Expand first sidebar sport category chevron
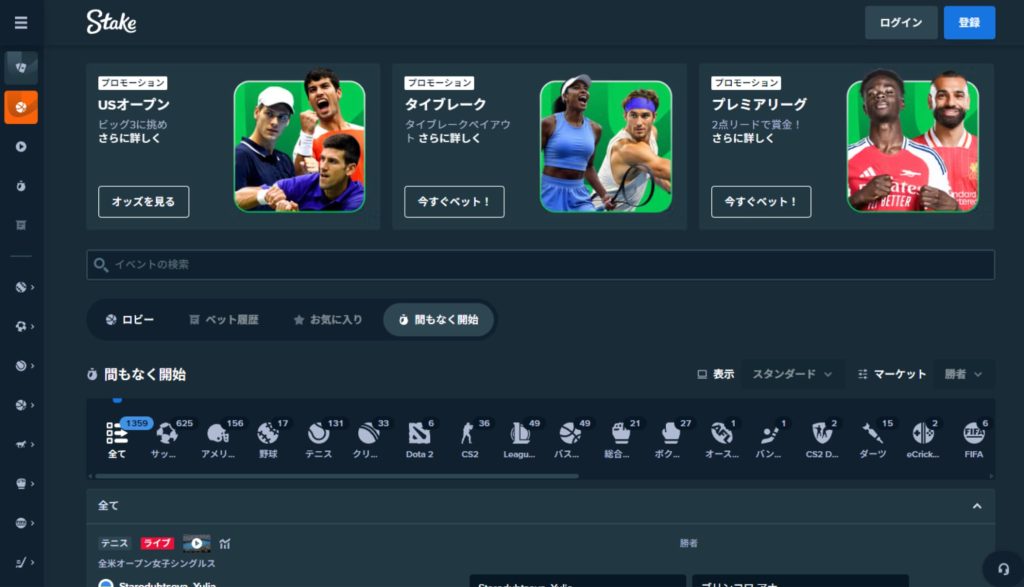The image size is (1024, 587). (32, 287)
